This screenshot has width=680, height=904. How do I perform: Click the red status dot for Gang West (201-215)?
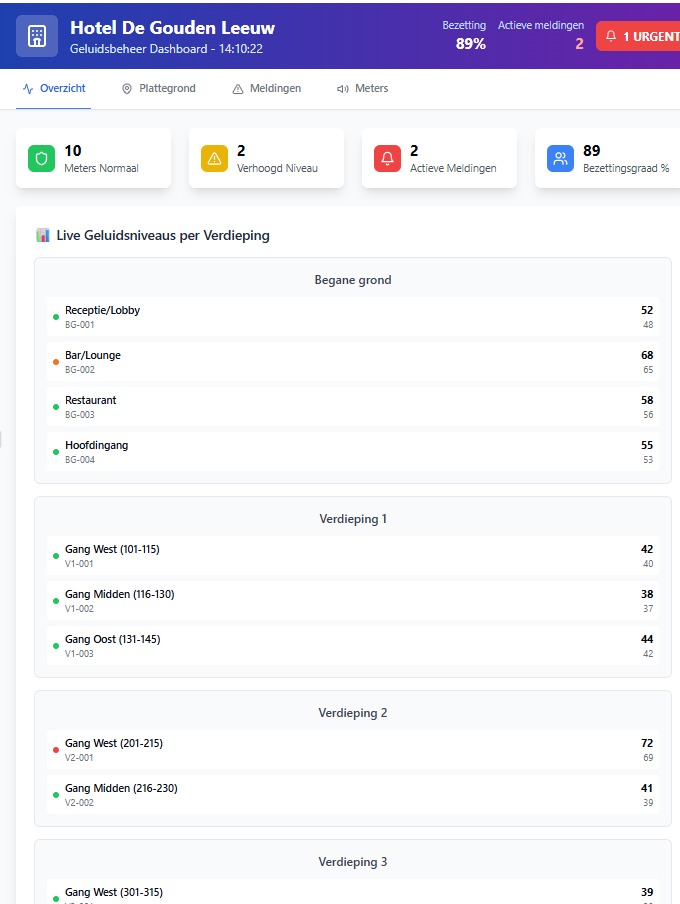56,749
